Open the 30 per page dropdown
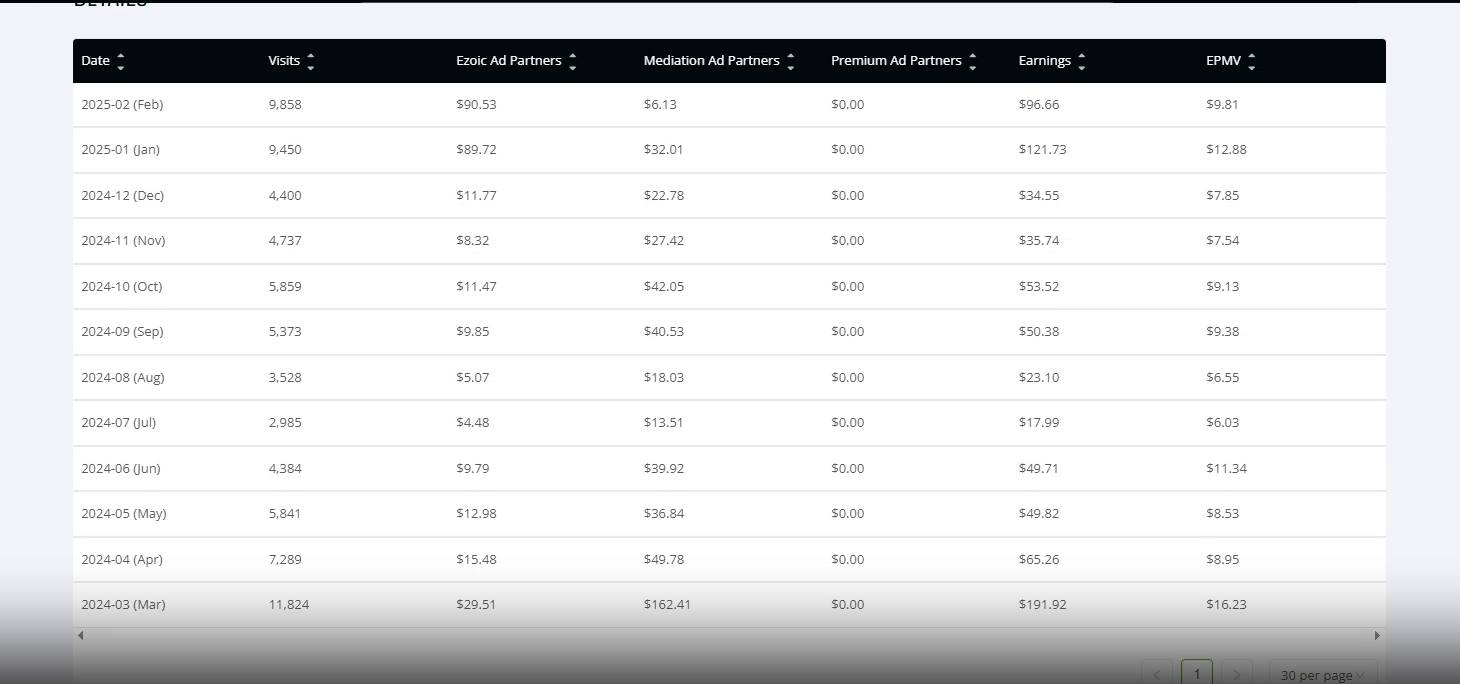The image size is (1460, 684). coord(1322,674)
